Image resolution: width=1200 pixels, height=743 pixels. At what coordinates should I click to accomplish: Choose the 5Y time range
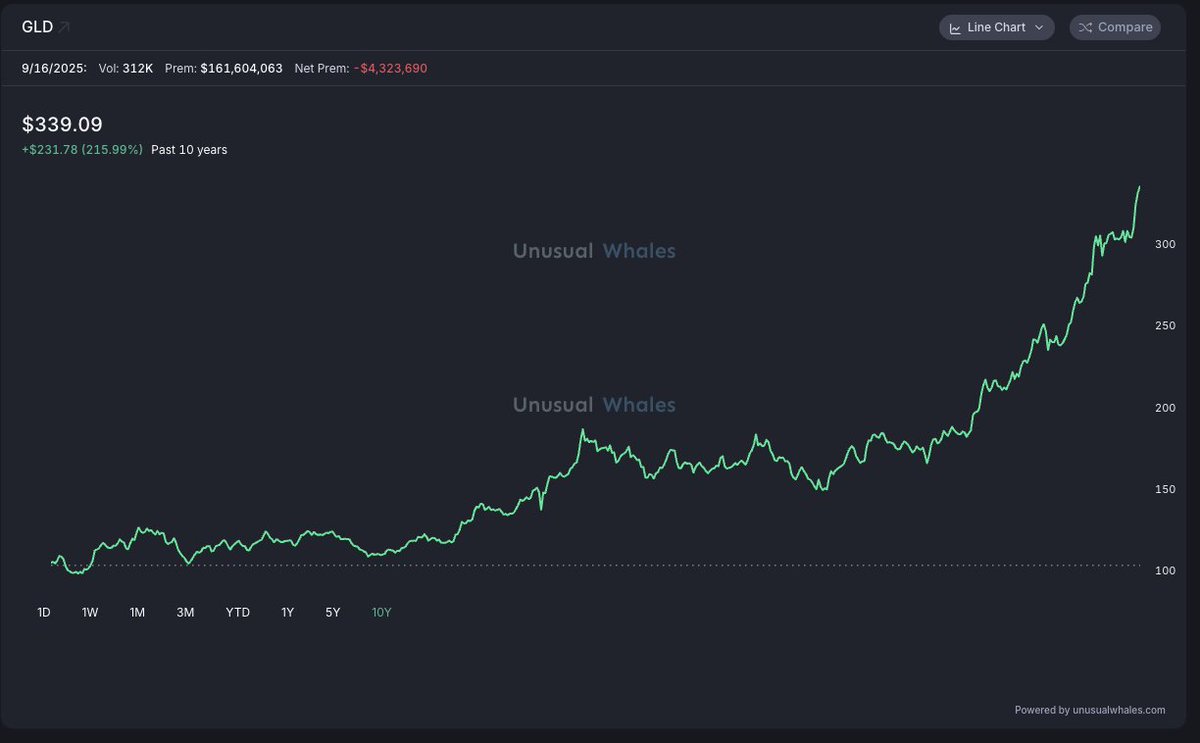(333, 612)
